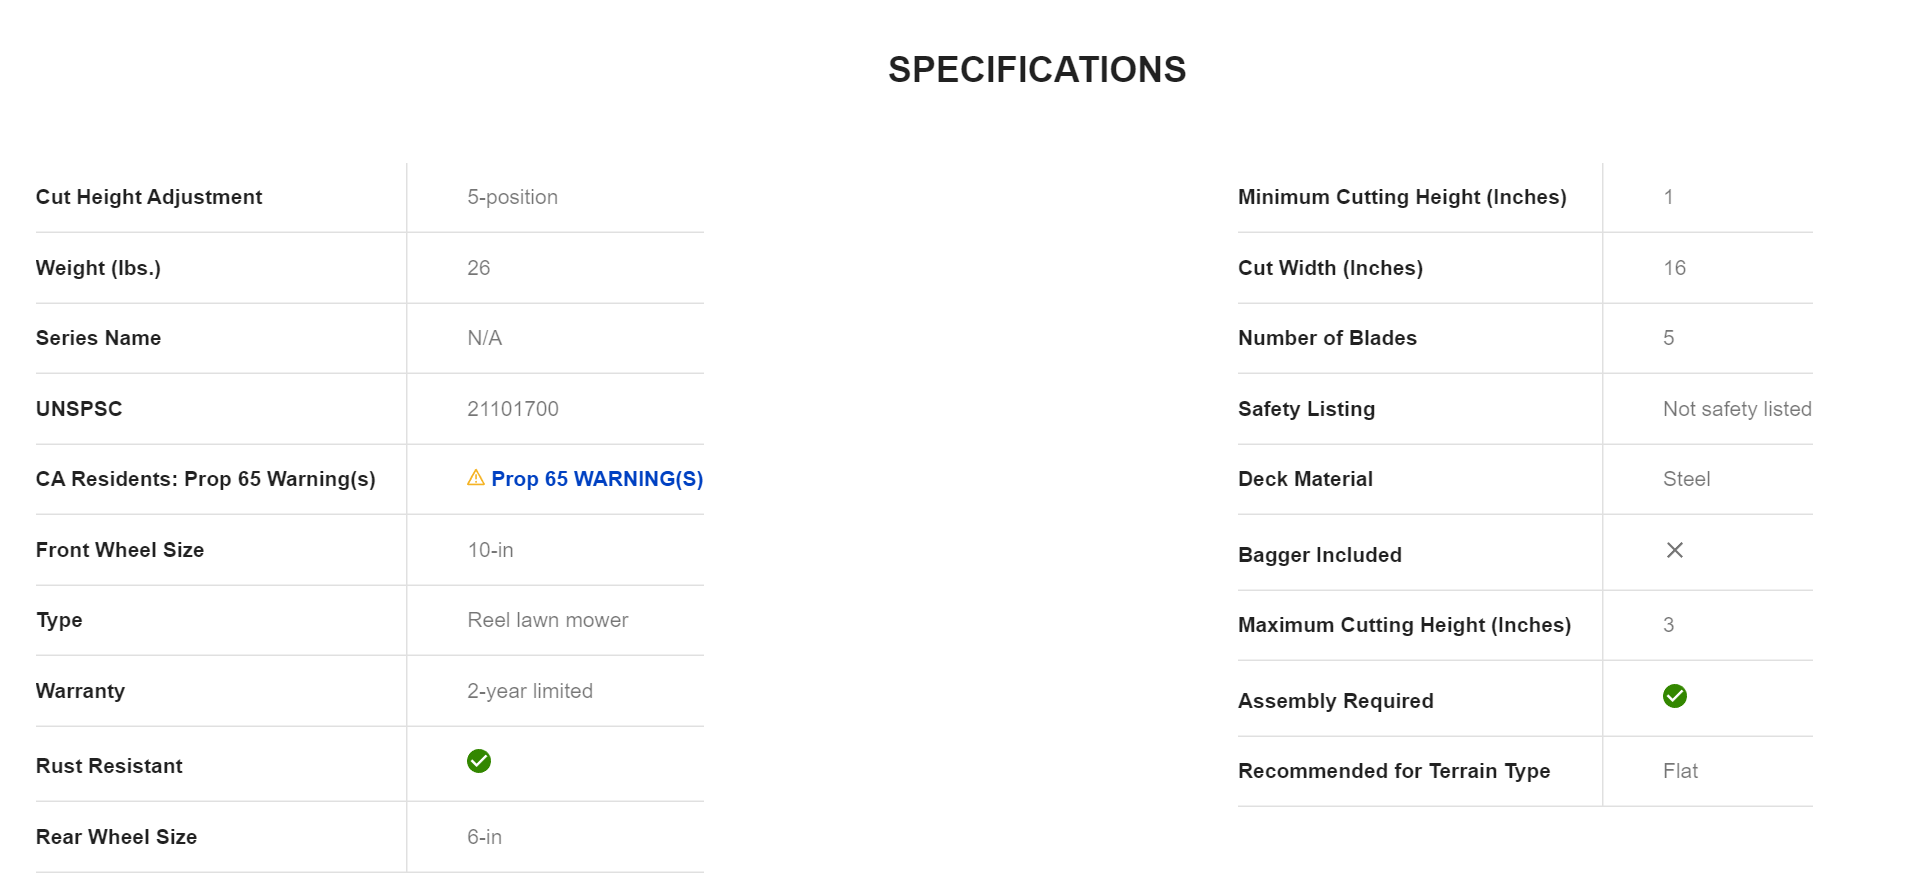Click the Not safety listed value
The height and width of the screenshot is (889, 1909).
[x=1736, y=409]
